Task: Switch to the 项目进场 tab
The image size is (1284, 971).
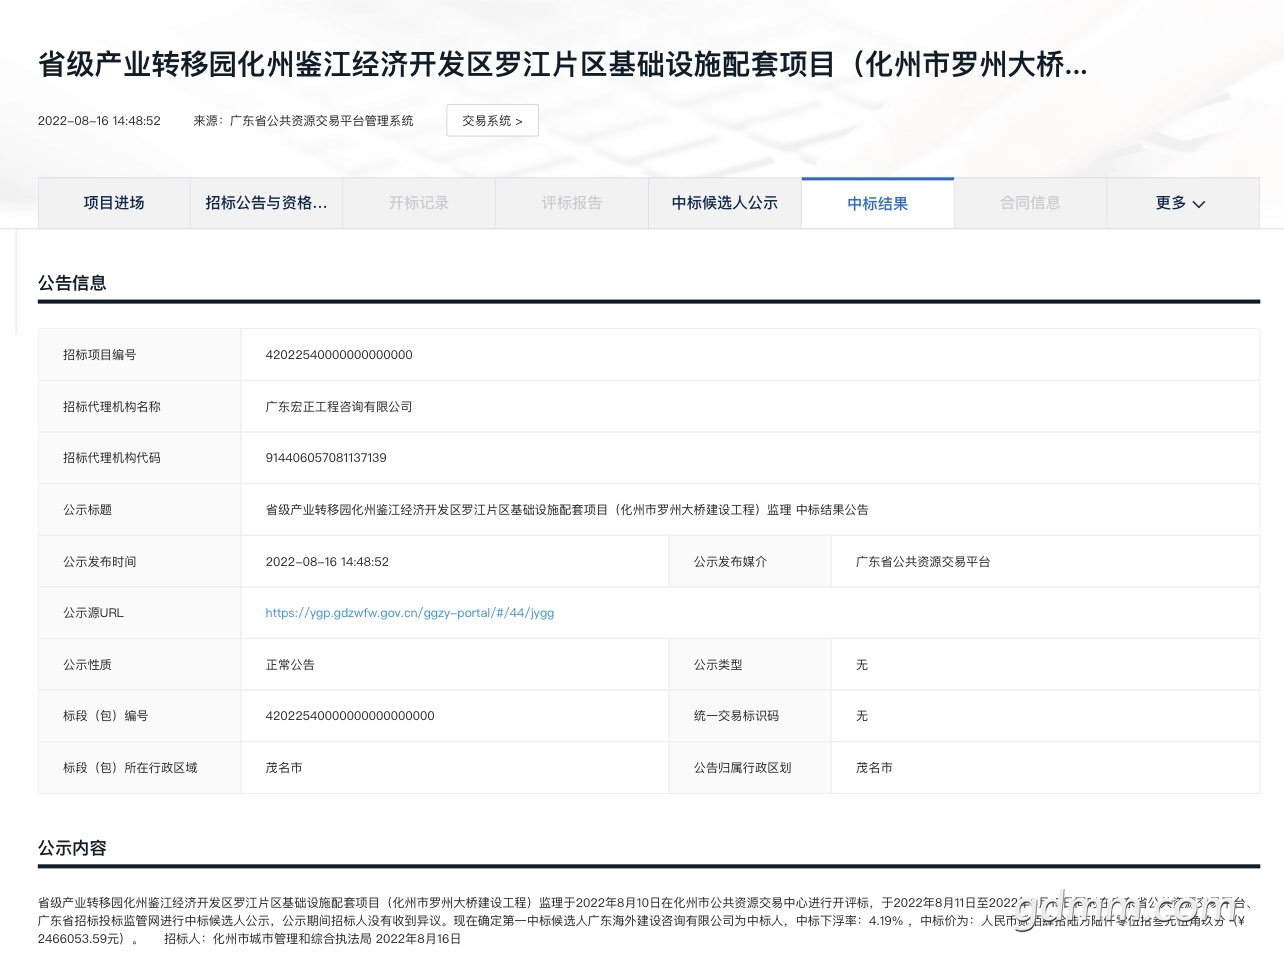Action: coord(114,203)
